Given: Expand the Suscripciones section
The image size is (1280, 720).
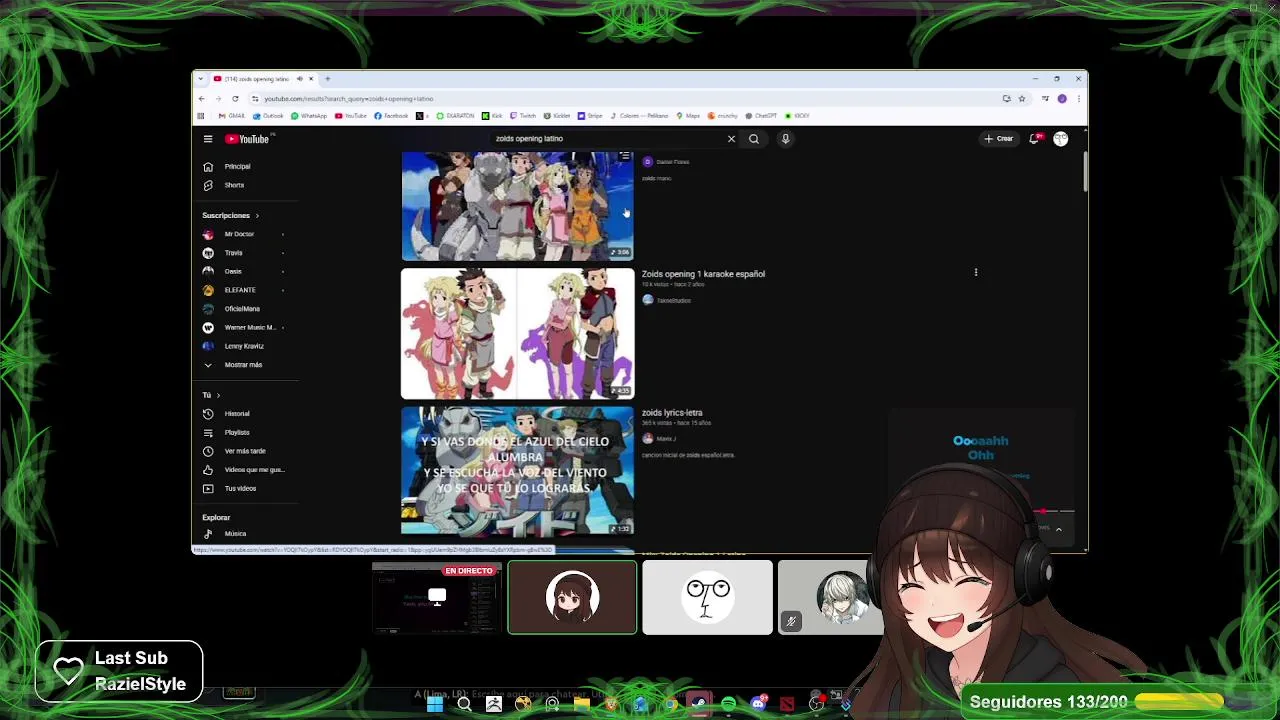Looking at the screenshot, I should click(231, 216).
